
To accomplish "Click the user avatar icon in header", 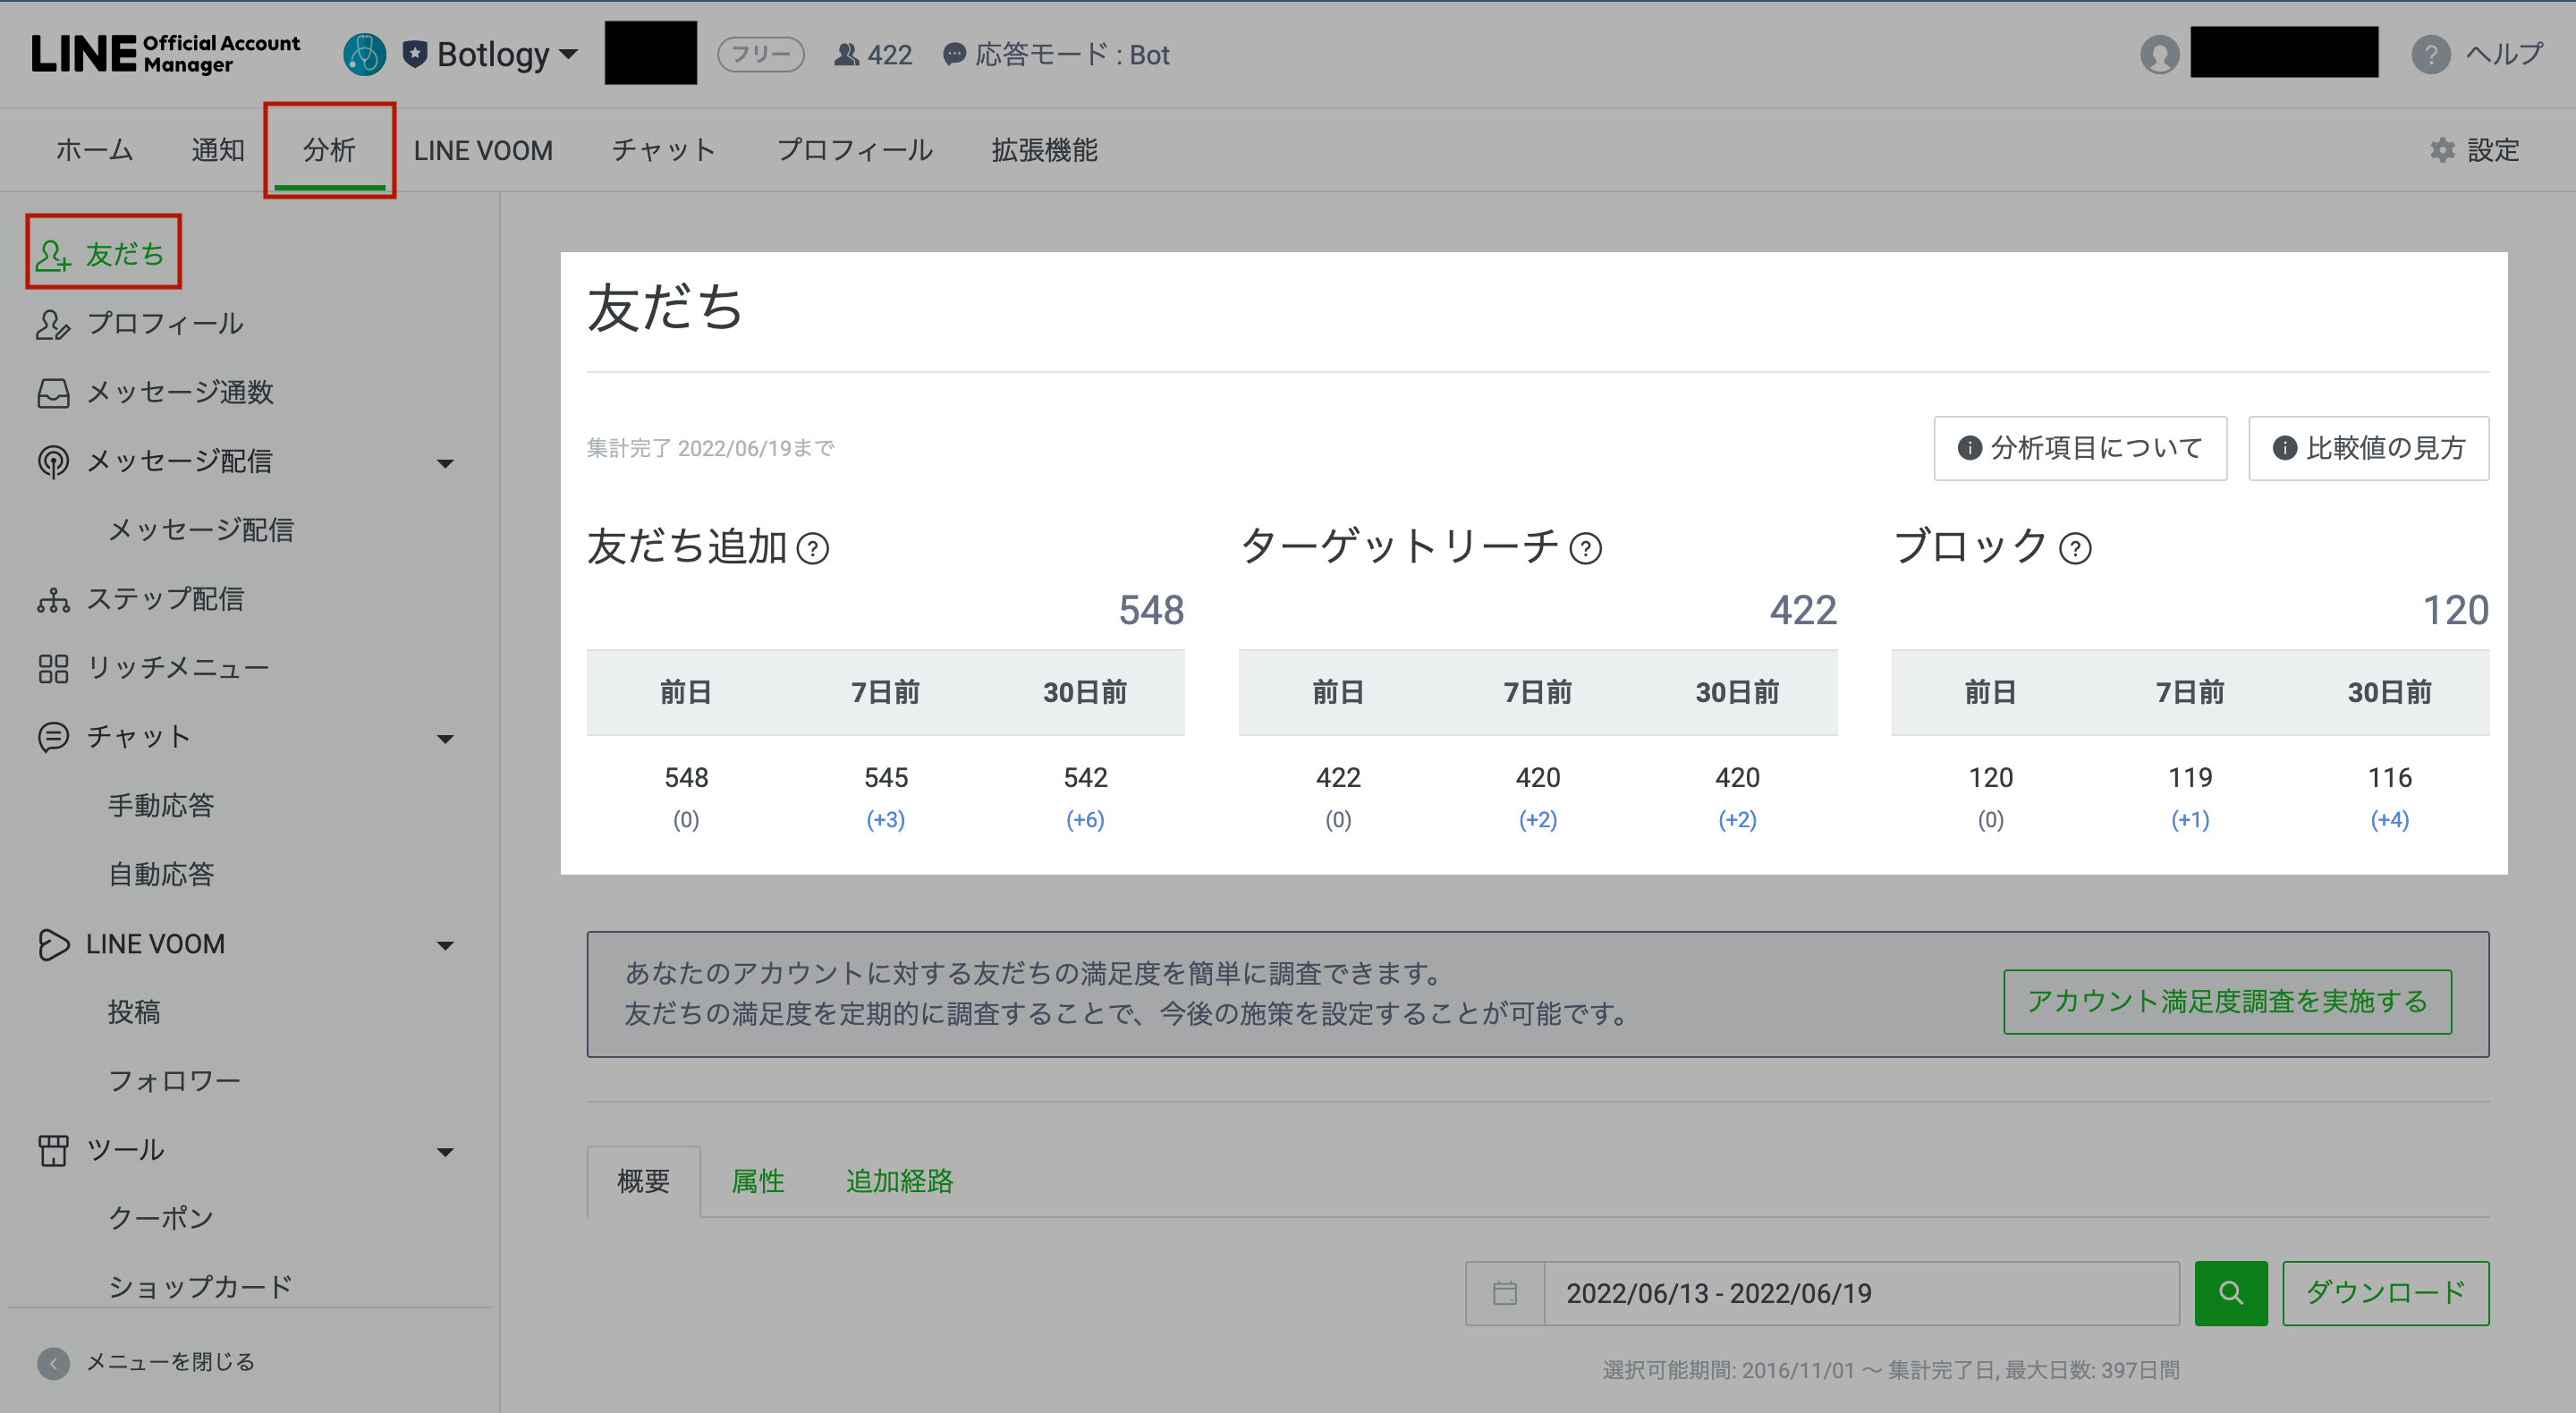I will [2159, 54].
